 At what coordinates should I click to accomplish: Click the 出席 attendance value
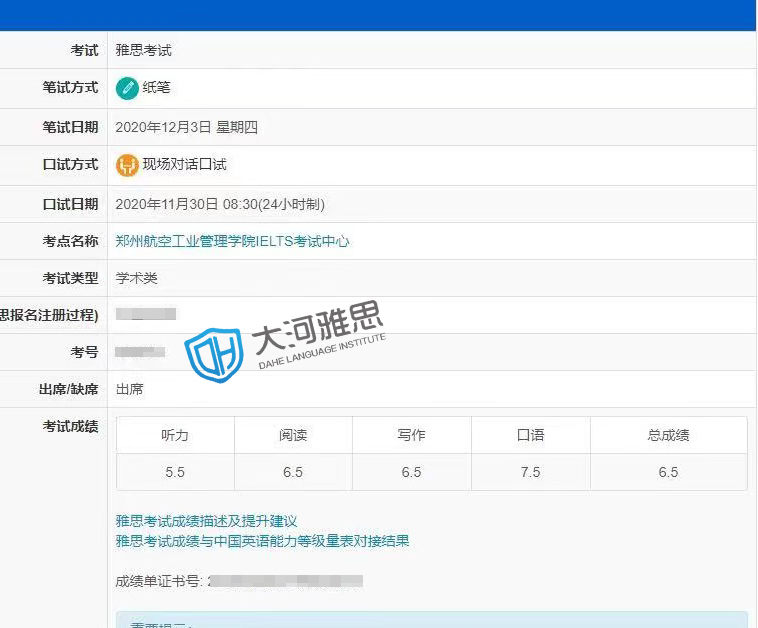pyautogui.click(x=130, y=389)
